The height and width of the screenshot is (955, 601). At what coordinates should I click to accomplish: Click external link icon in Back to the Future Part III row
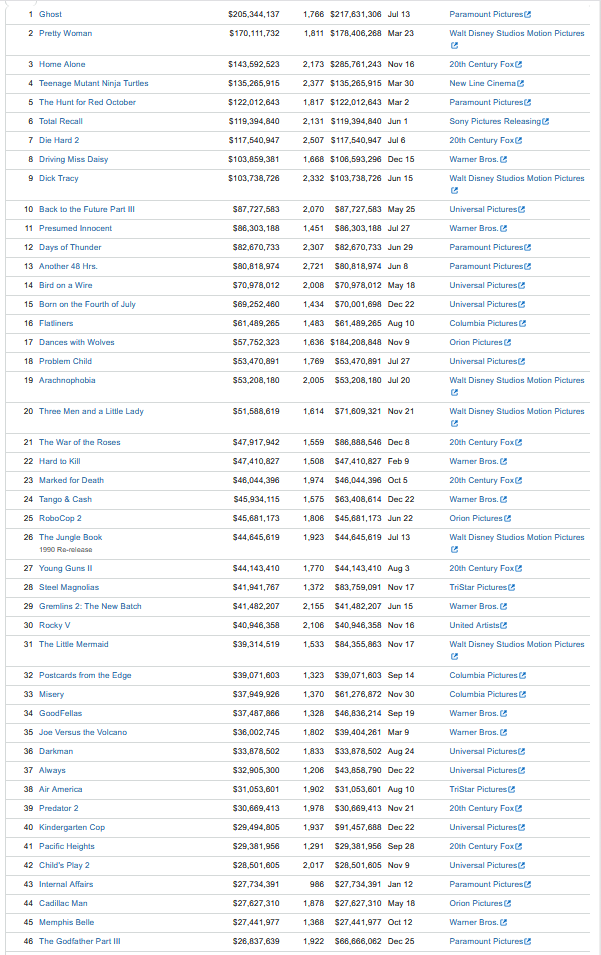click(522, 210)
